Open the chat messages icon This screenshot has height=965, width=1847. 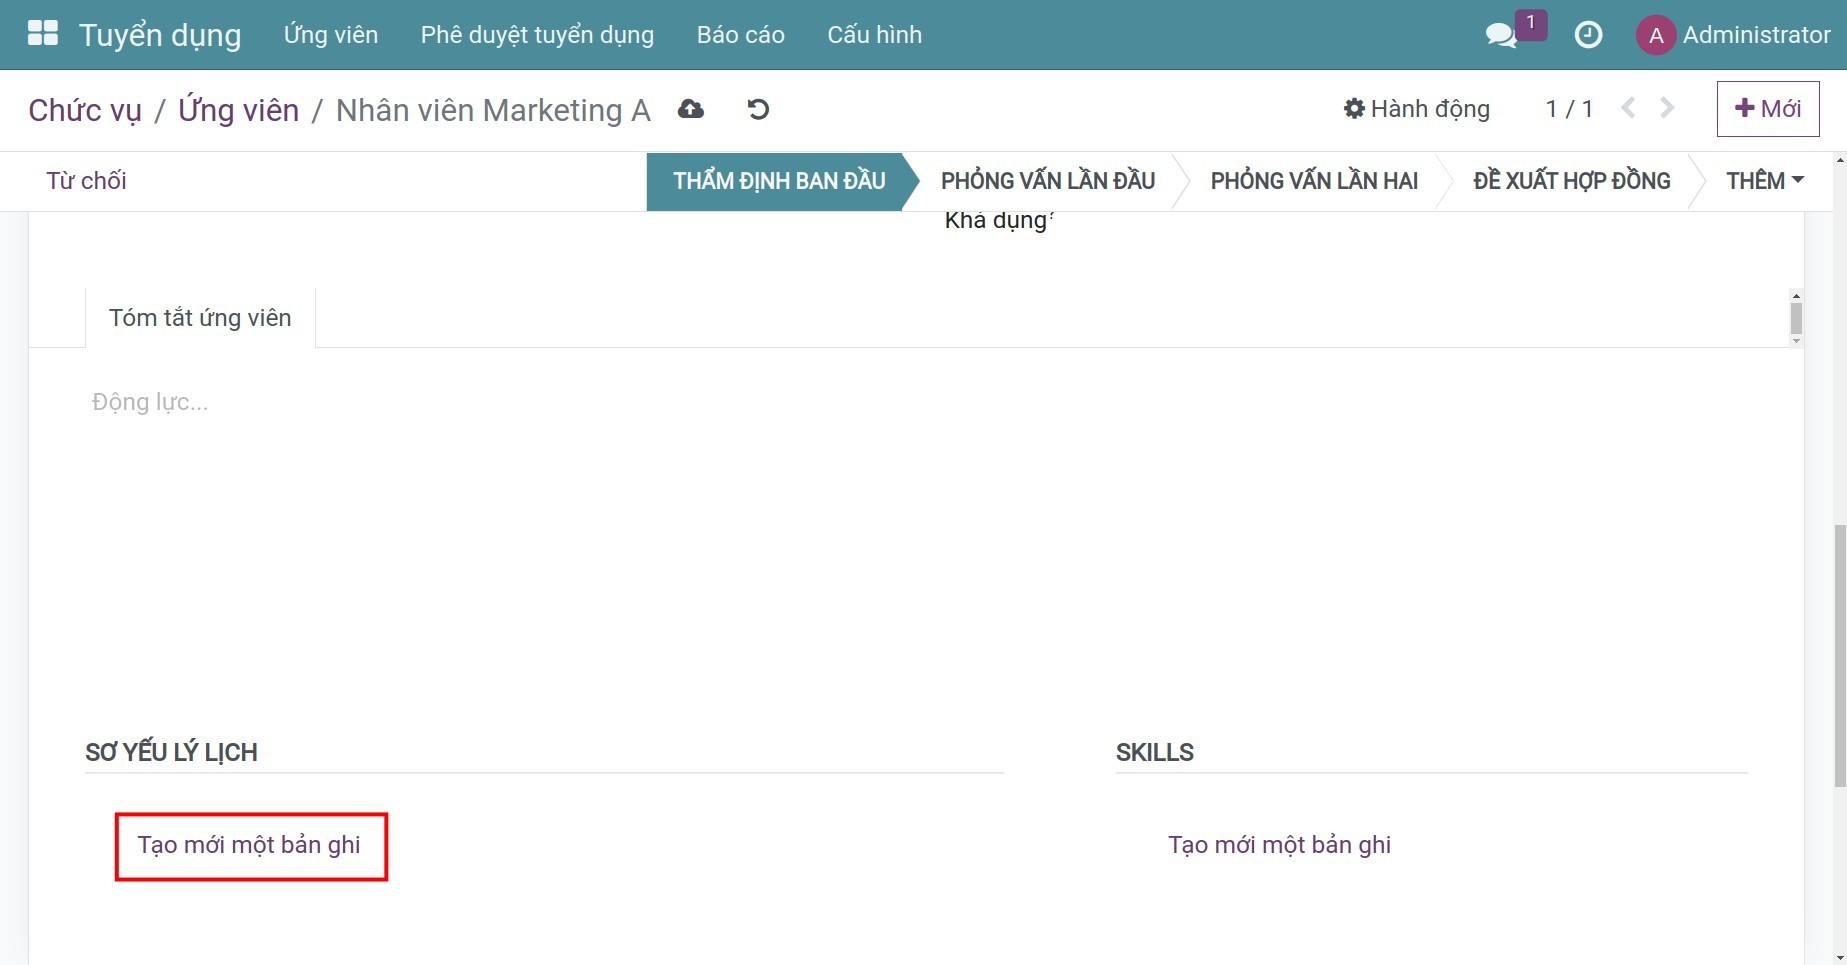tap(1500, 35)
